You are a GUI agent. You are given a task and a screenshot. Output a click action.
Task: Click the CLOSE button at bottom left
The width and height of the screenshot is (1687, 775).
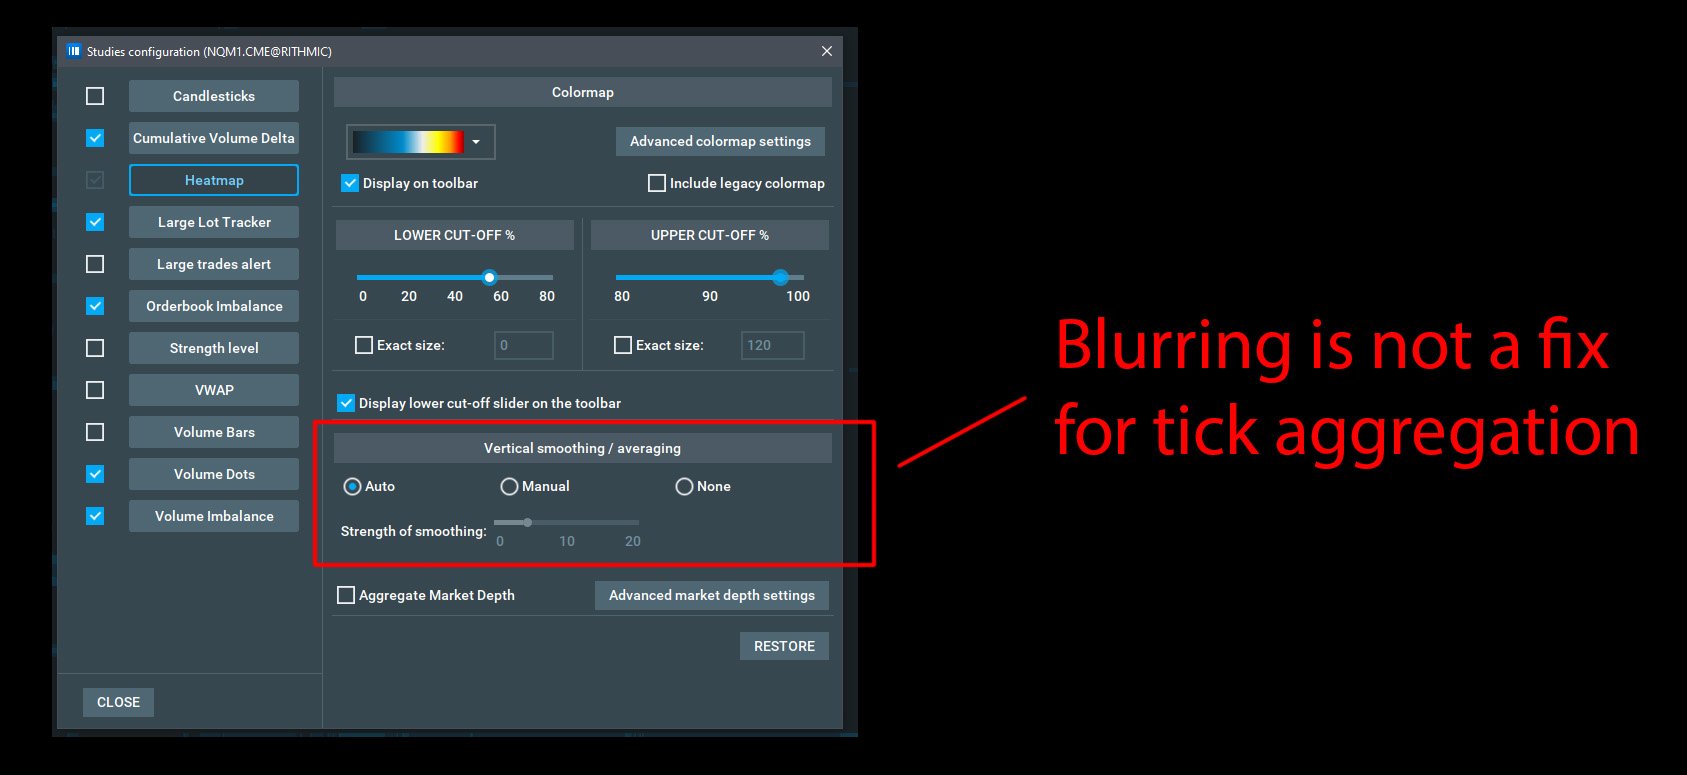tap(118, 702)
